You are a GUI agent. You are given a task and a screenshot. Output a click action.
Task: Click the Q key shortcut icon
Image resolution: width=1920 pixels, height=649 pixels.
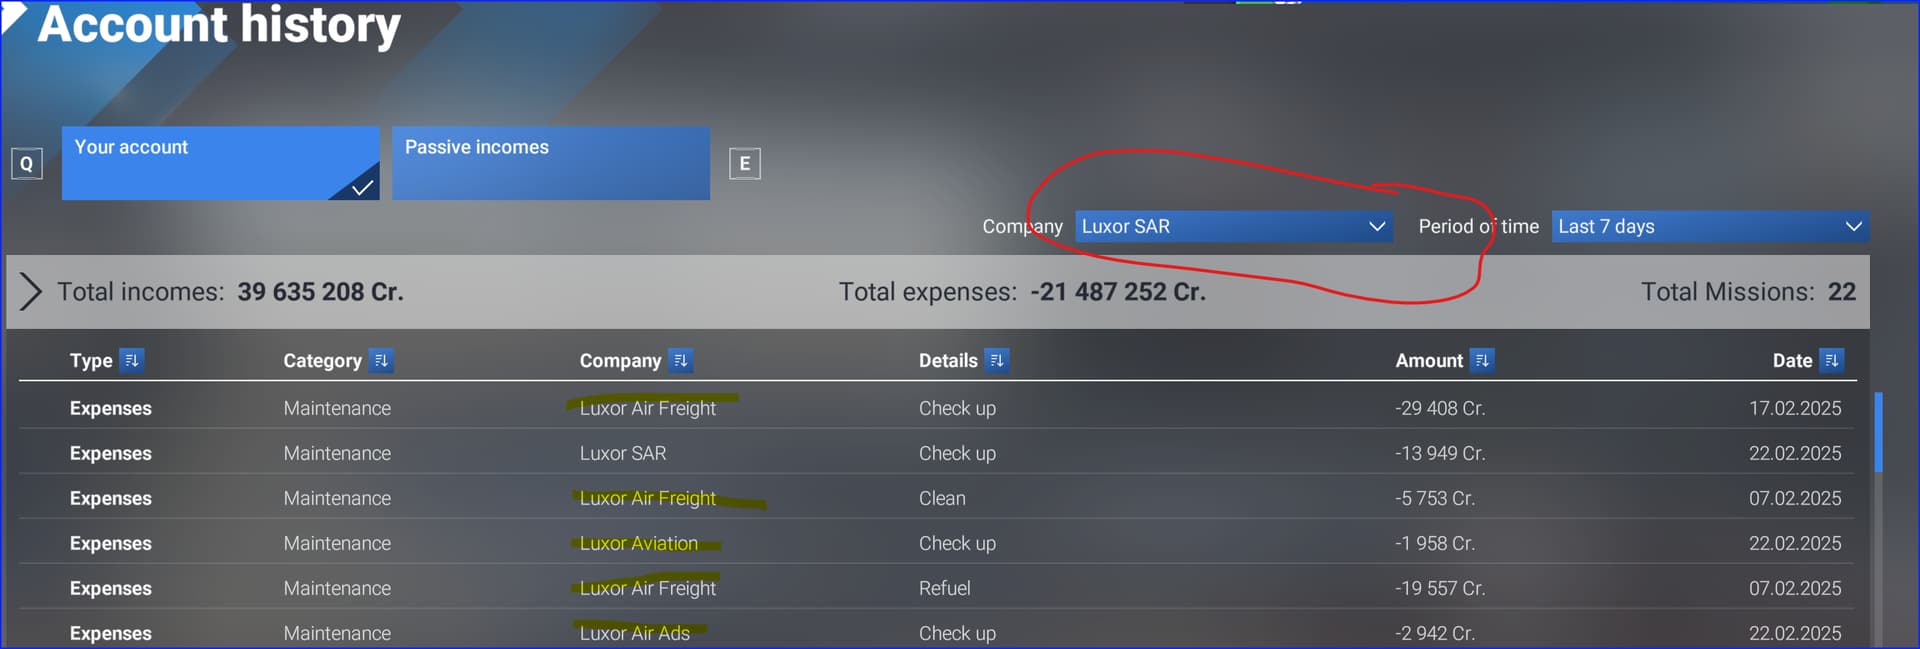[x=27, y=163]
